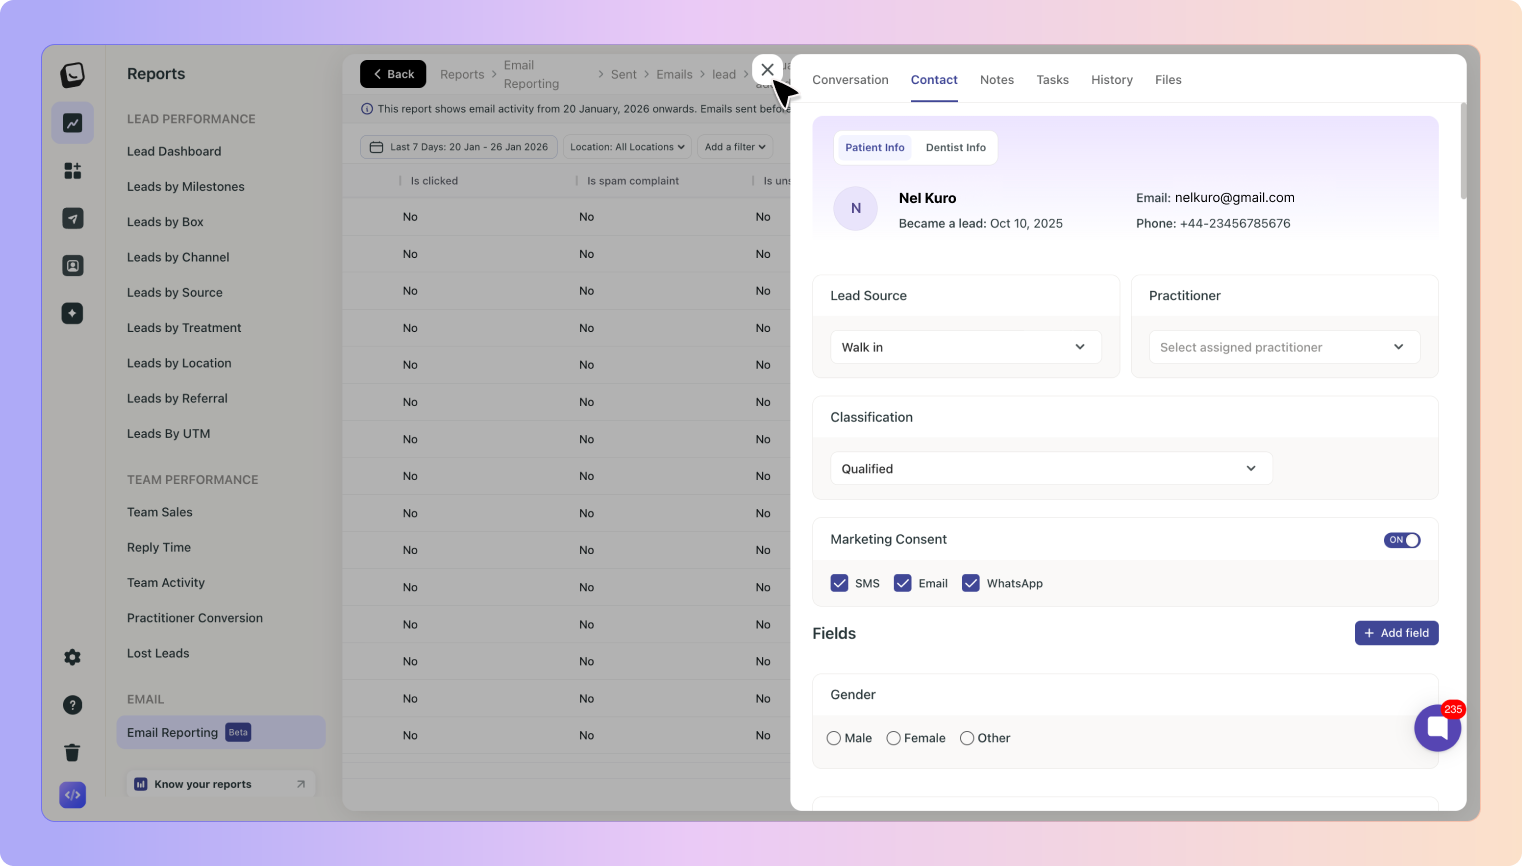The height and width of the screenshot is (866, 1522).
Task: Open the Select assigned practitioner dropdown
Action: tap(1284, 347)
